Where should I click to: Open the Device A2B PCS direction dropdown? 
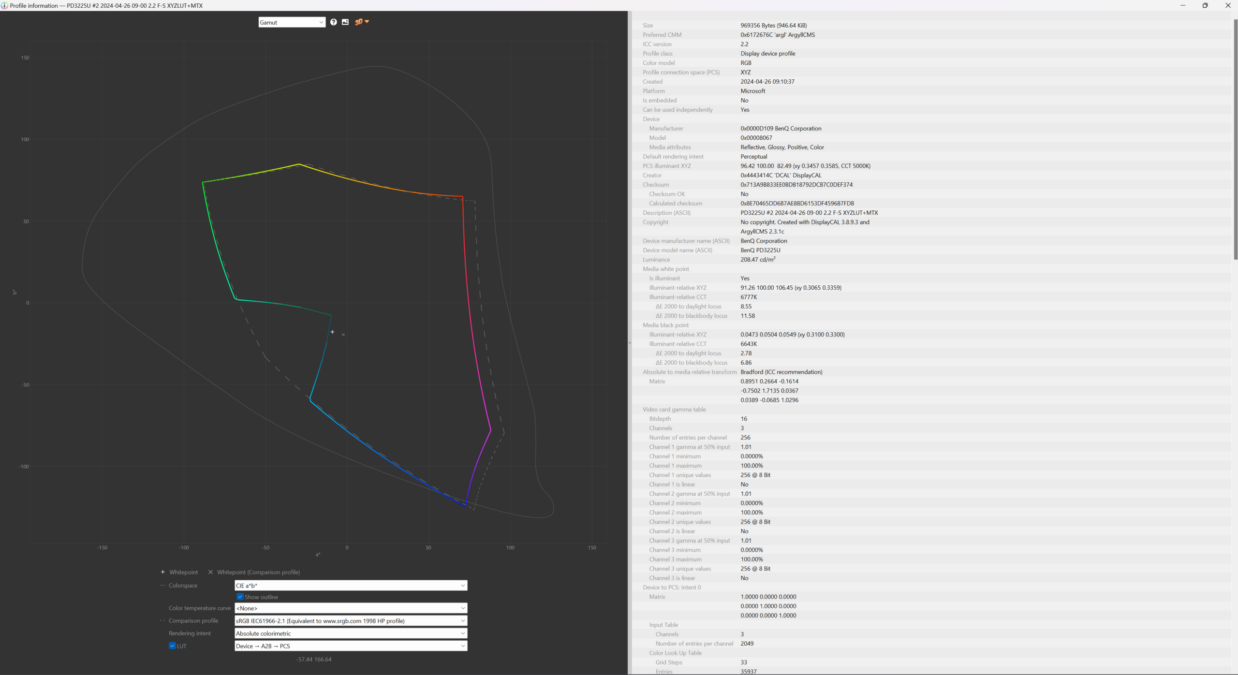pos(350,646)
